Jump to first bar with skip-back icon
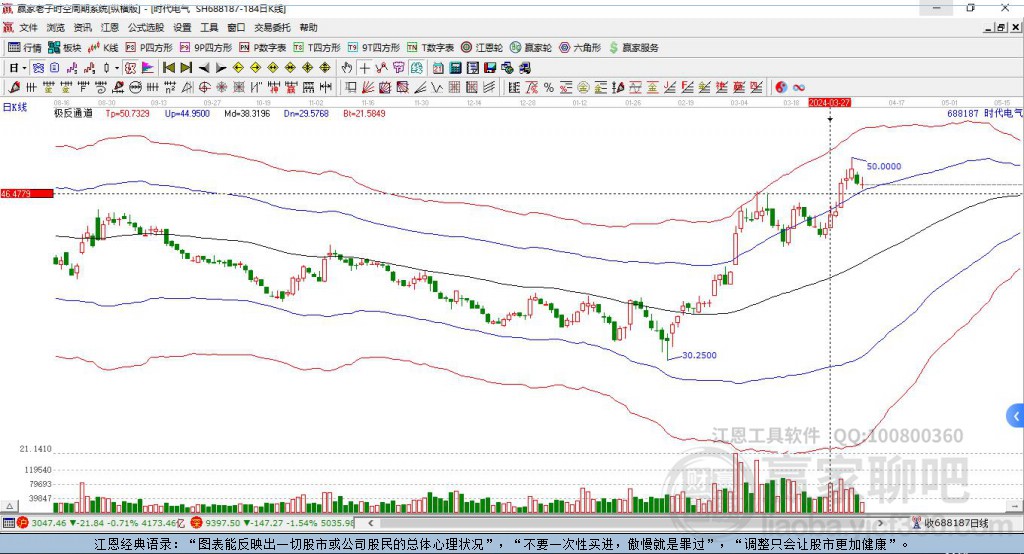The image size is (1024, 554). point(168,67)
